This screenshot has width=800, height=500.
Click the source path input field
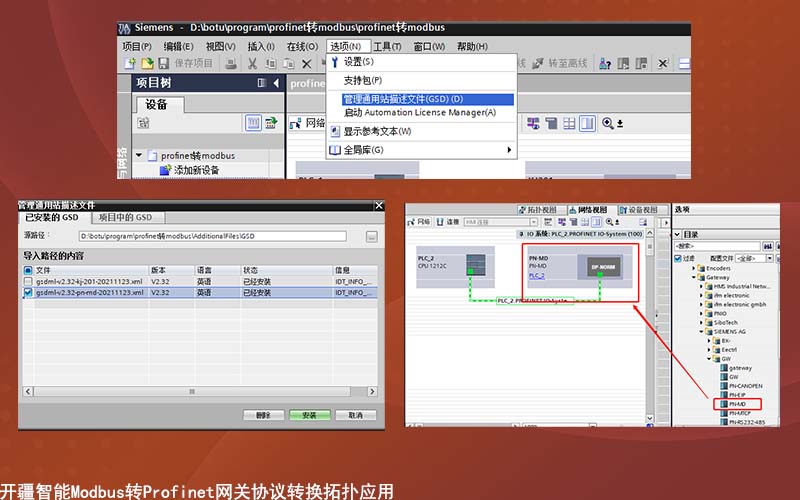(x=212, y=236)
